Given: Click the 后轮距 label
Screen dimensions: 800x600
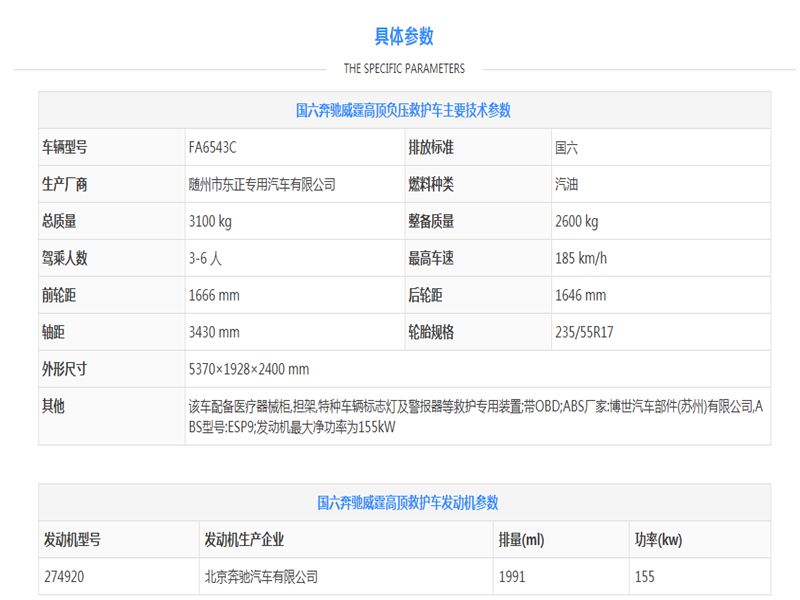Looking at the screenshot, I should click(x=426, y=295).
